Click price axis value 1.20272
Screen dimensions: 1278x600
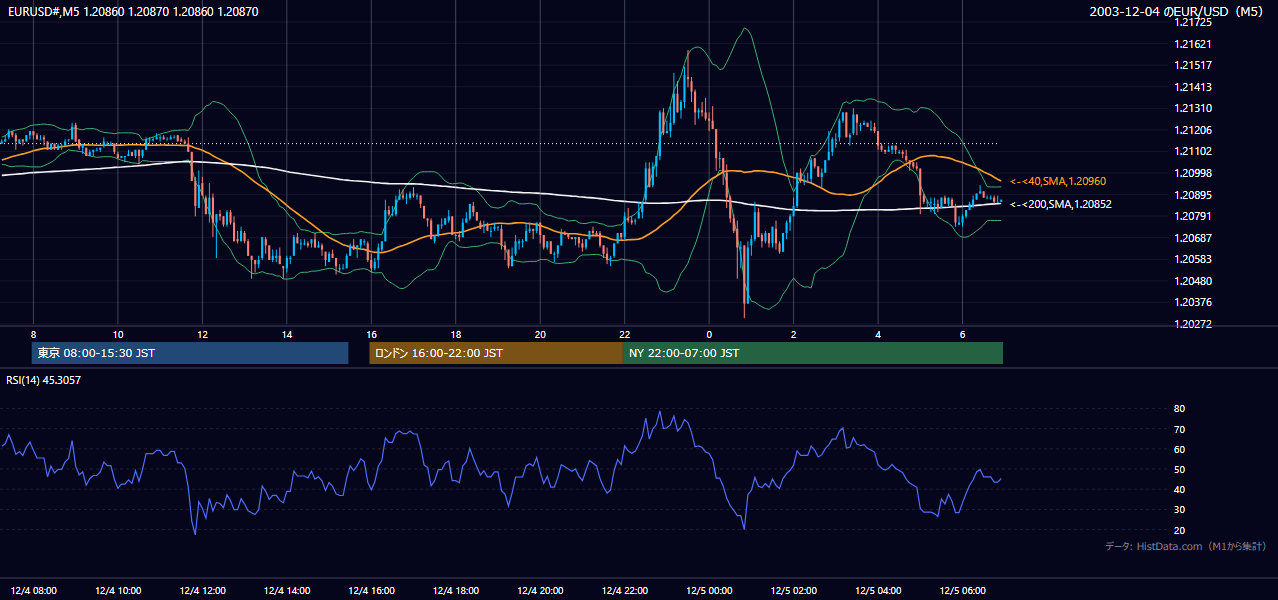point(1195,324)
